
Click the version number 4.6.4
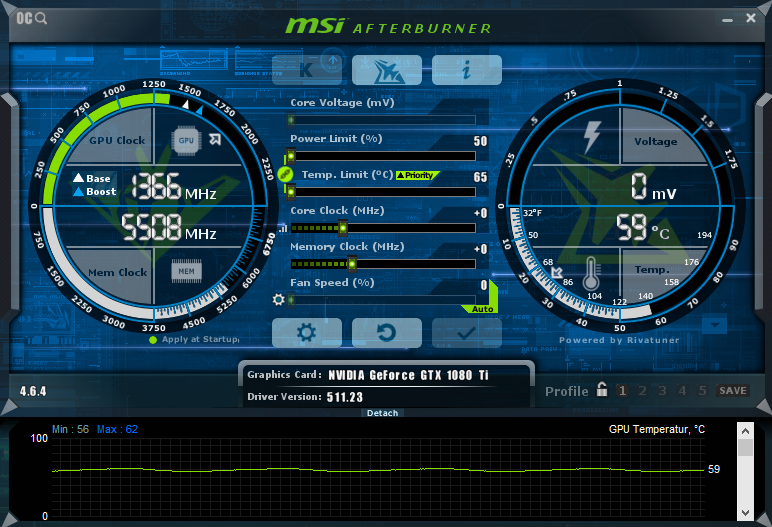pos(33,392)
